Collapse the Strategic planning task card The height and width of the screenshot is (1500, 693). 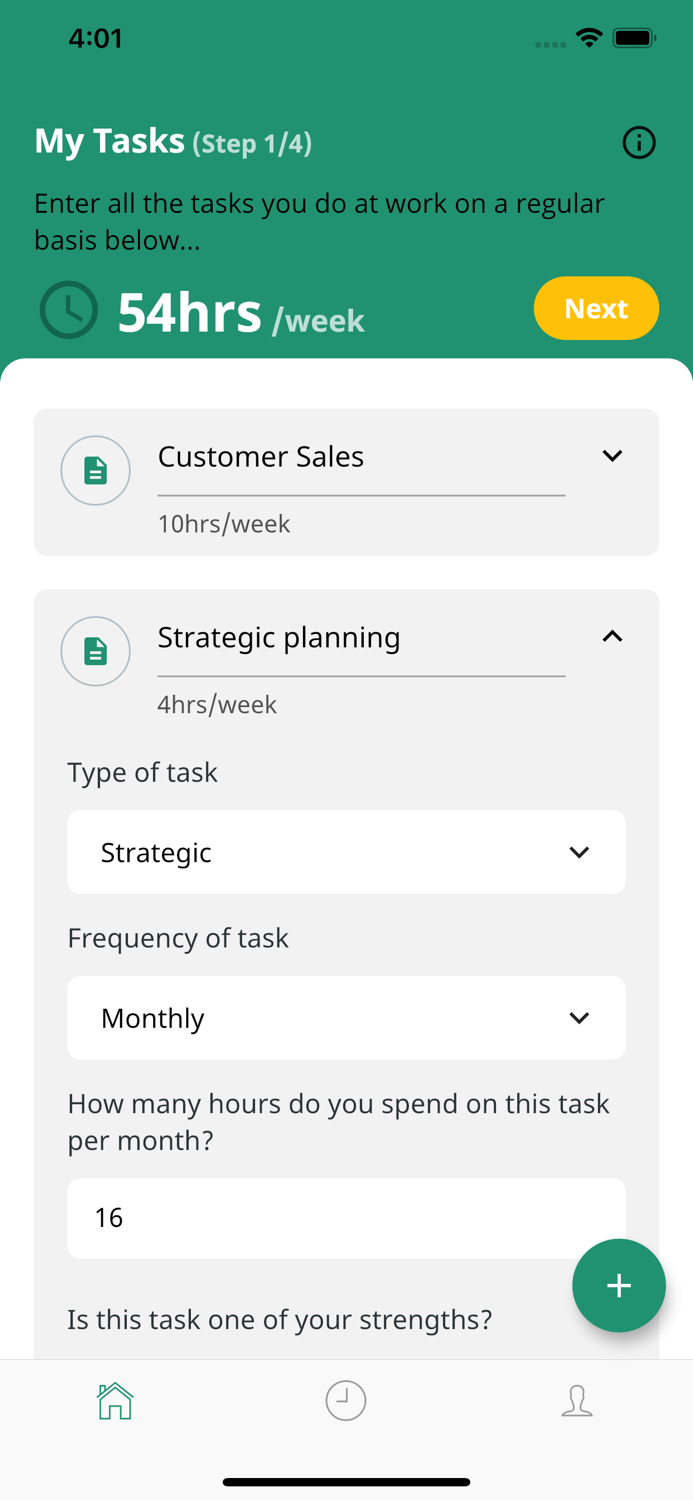click(612, 637)
